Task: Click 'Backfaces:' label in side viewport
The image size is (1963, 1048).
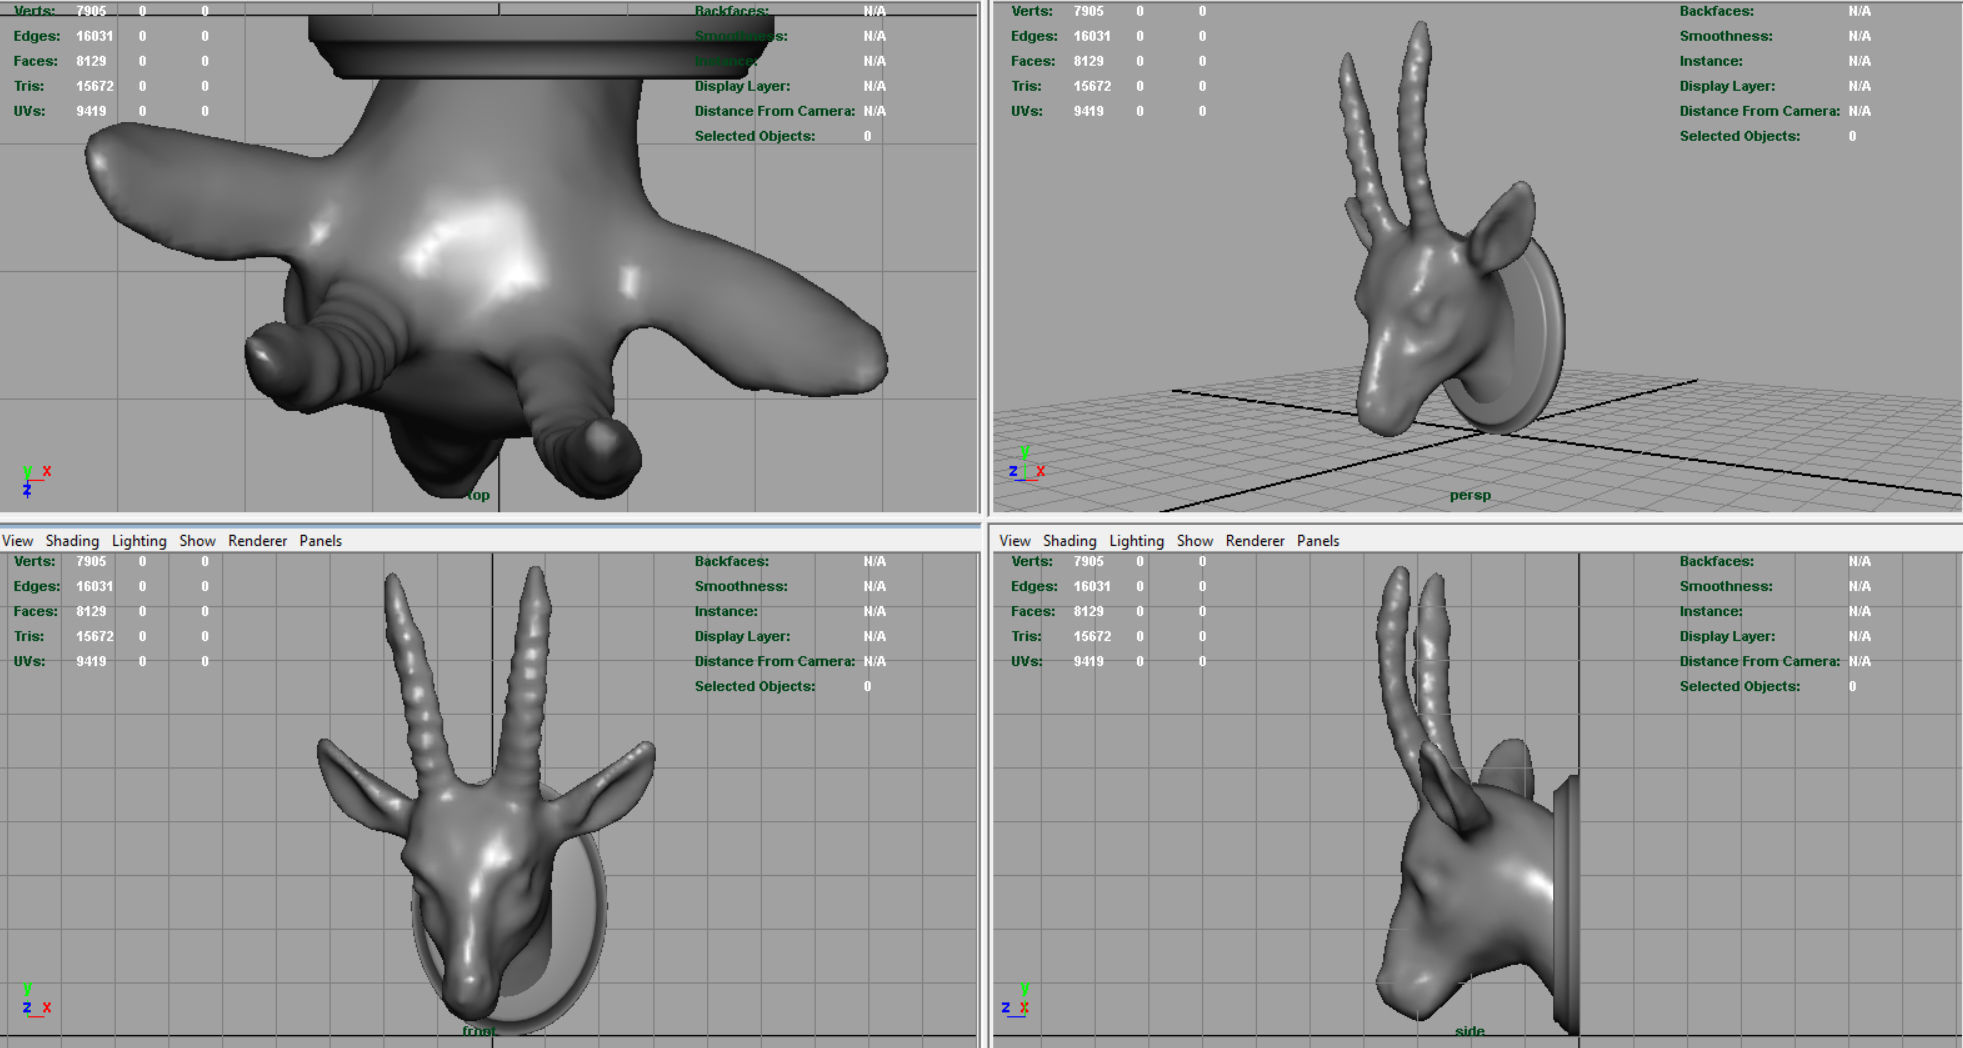Action: (1716, 561)
